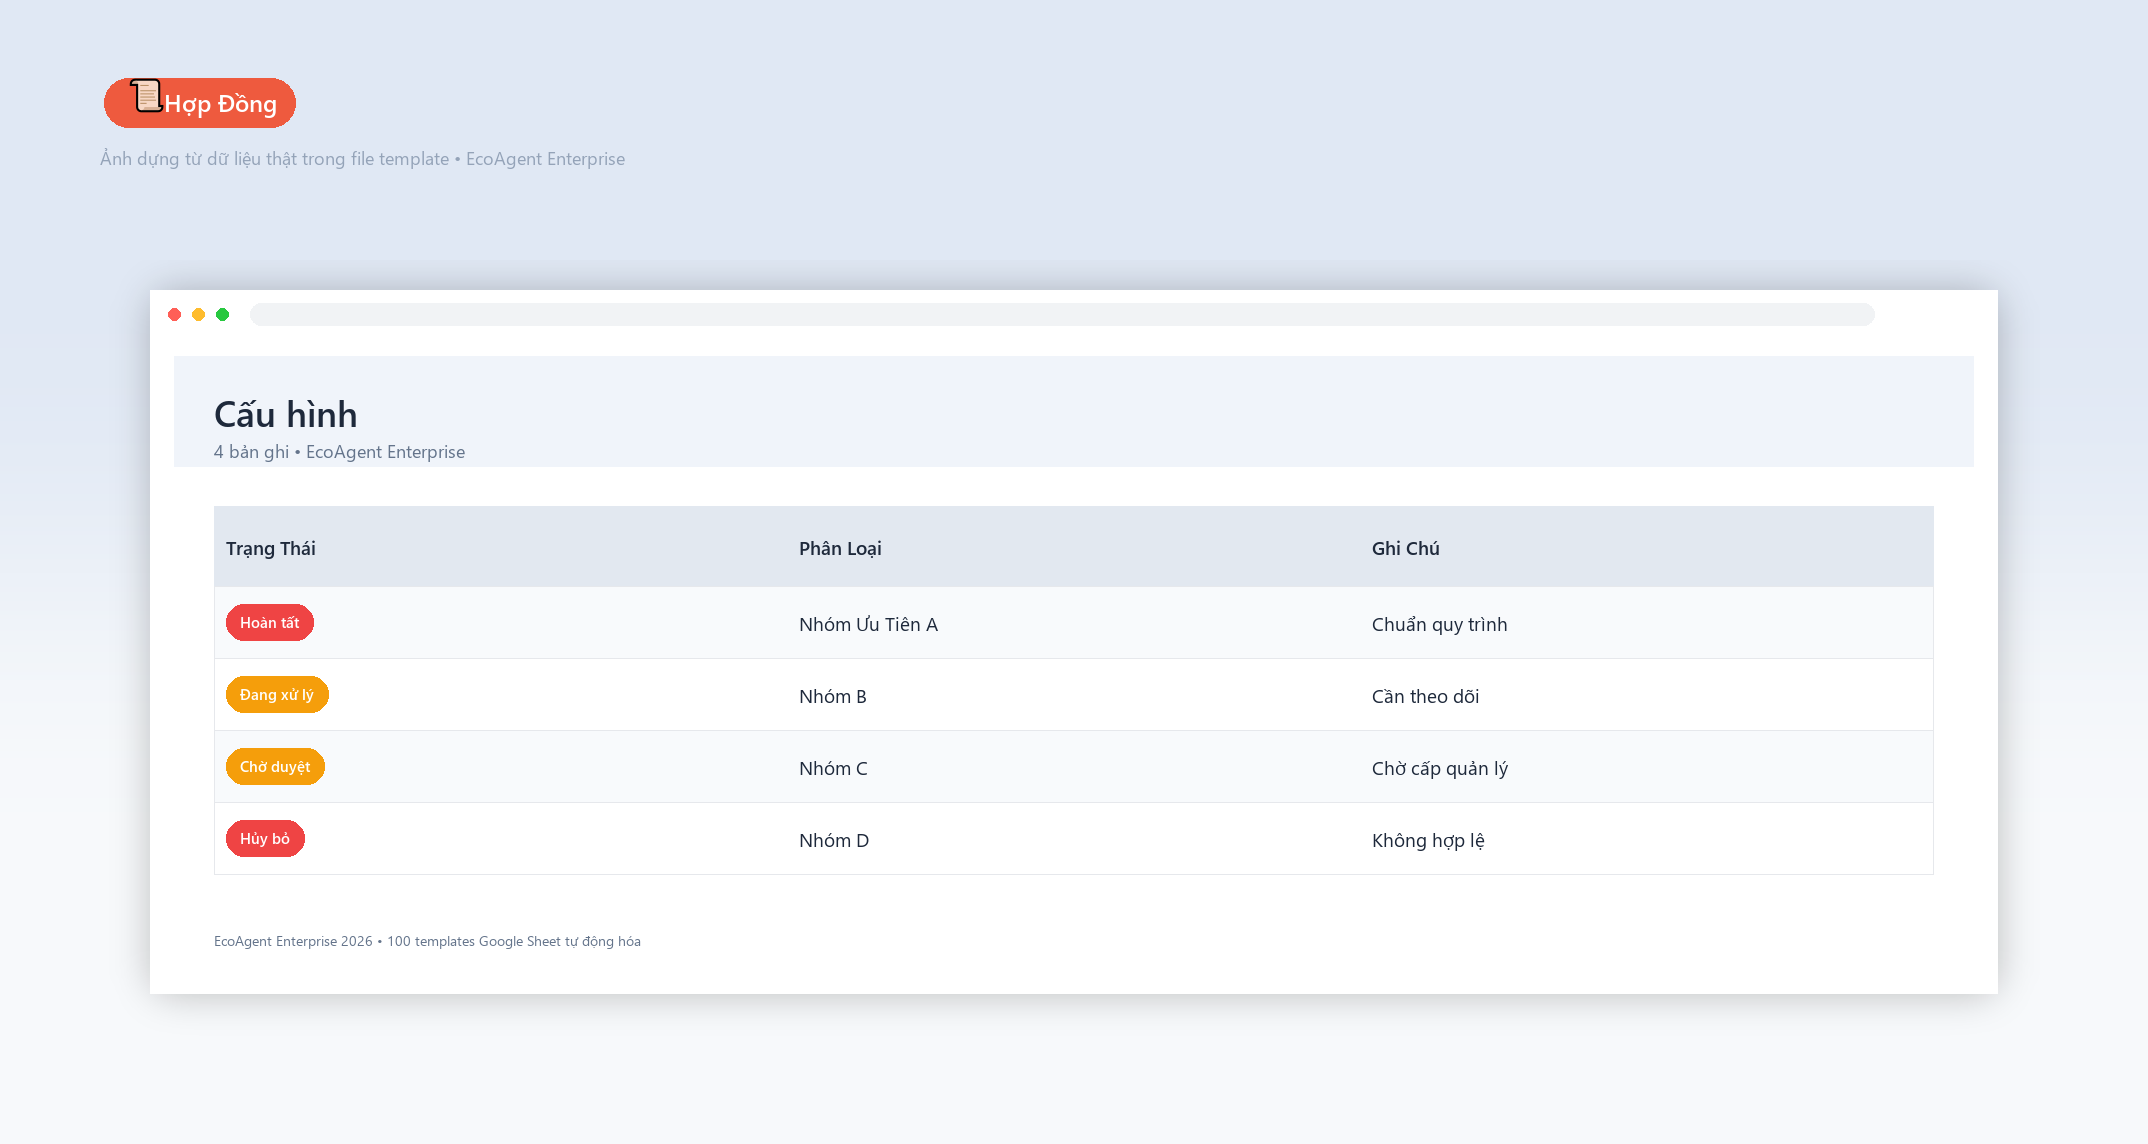Image resolution: width=2148 pixels, height=1144 pixels.
Task: Click the yellow window dot
Action: click(199, 315)
